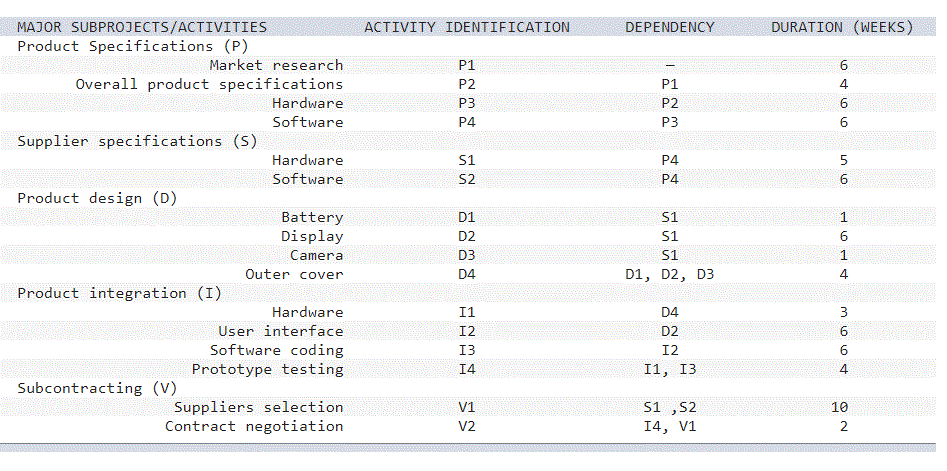Image resolution: width=947 pixels, height=471 pixels.
Task: Click the Prototype testing activity name
Action: tap(268, 370)
